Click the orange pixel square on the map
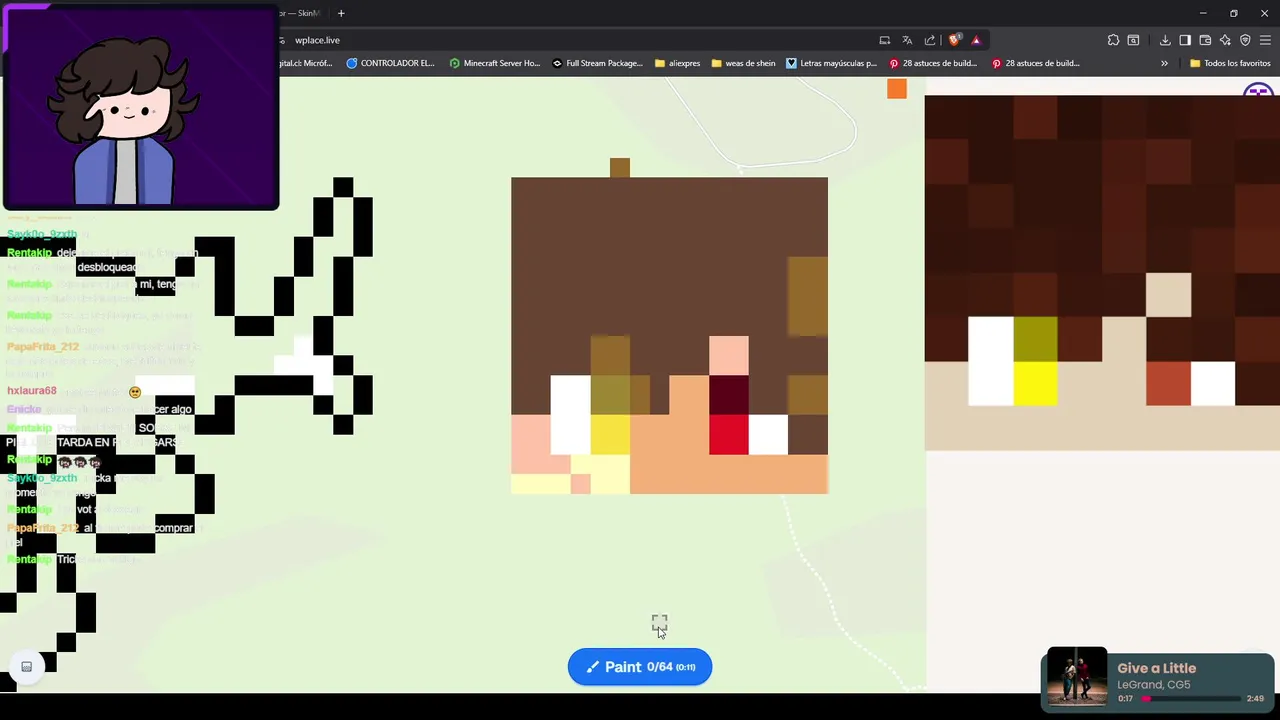This screenshot has height=720, width=1280. pyautogui.click(x=897, y=89)
